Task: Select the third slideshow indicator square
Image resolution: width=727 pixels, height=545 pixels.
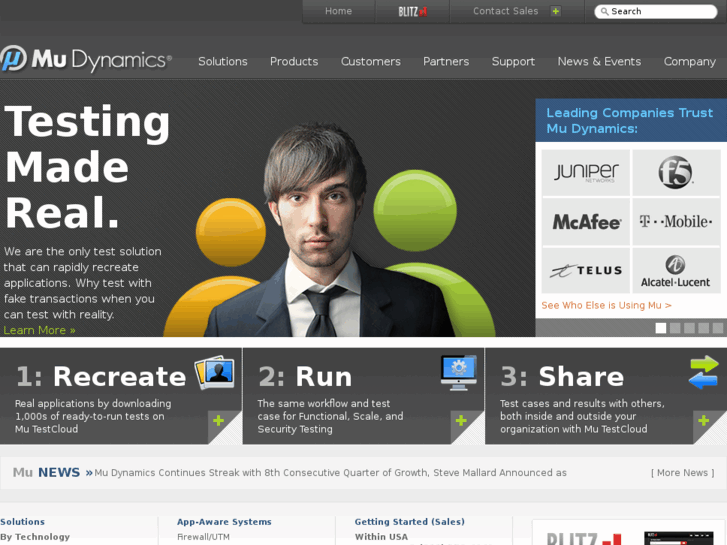Action: [x=689, y=328]
